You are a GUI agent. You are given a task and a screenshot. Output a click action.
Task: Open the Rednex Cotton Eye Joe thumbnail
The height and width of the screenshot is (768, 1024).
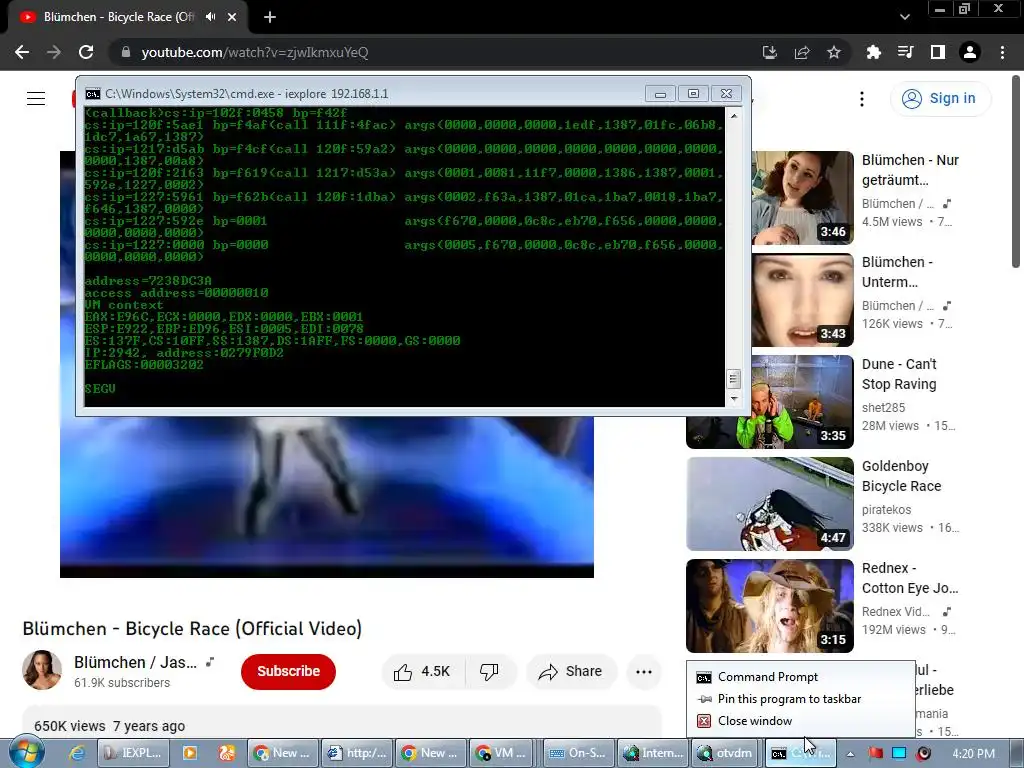point(770,605)
